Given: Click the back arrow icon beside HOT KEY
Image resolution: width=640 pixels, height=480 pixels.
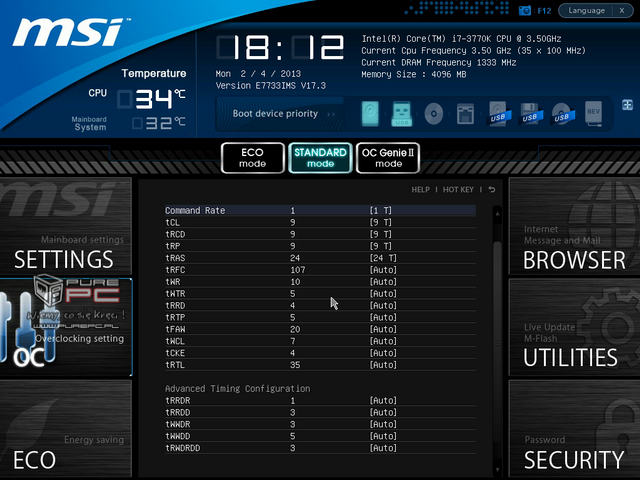Looking at the screenshot, I should point(492,190).
